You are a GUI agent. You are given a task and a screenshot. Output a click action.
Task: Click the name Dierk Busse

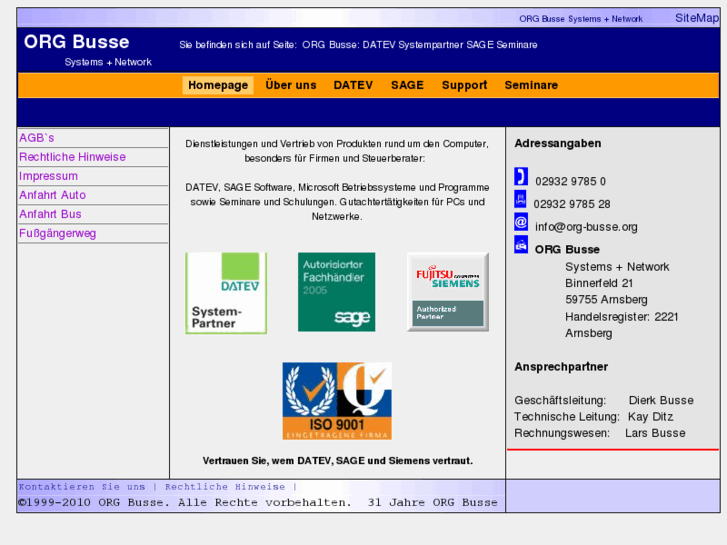tap(661, 400)
